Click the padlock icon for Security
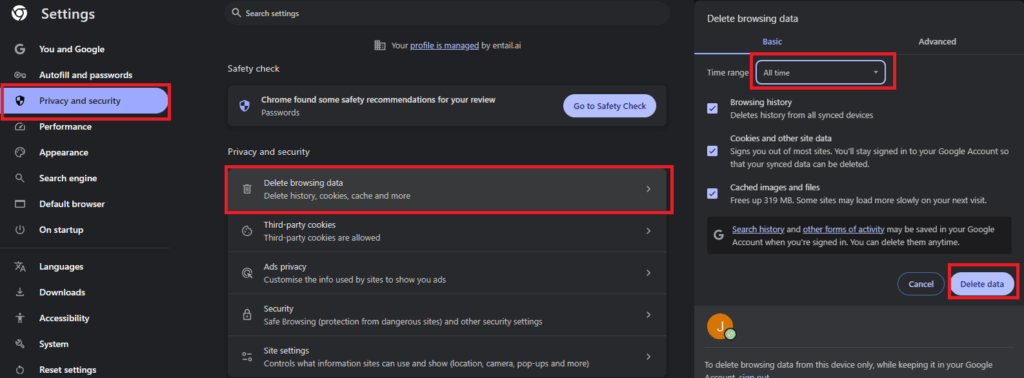Screen dimensions: 1024x378 tap(247, 315)
